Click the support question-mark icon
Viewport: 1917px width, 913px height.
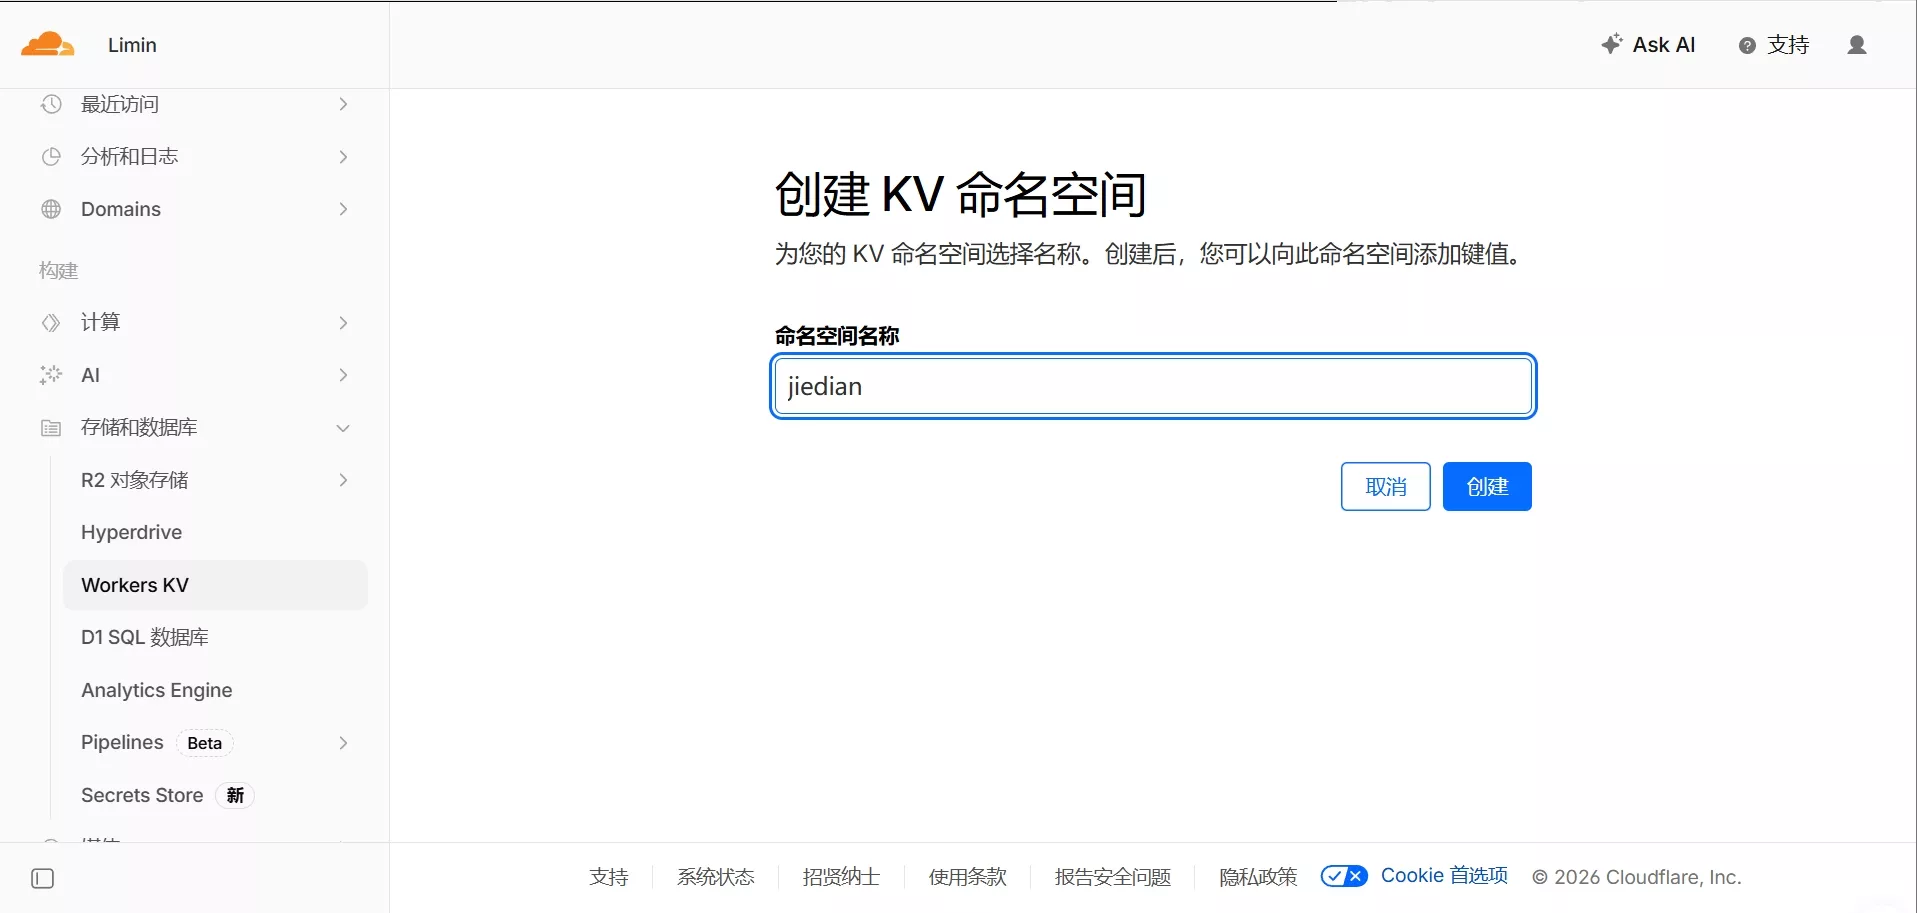coord(1747,45)
